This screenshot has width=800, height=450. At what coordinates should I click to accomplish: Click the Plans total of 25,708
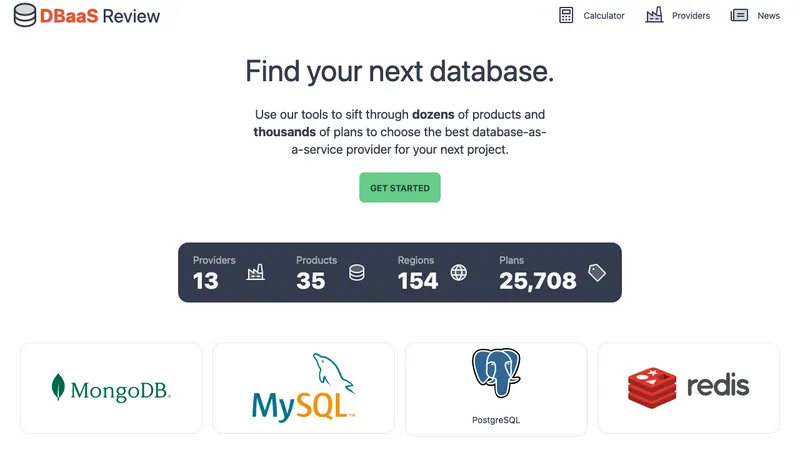[x=538, y=281]
